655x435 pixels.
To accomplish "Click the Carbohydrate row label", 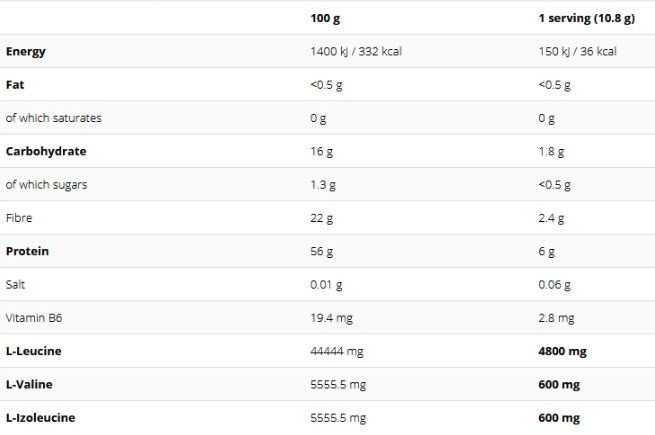I will [46, 151].
